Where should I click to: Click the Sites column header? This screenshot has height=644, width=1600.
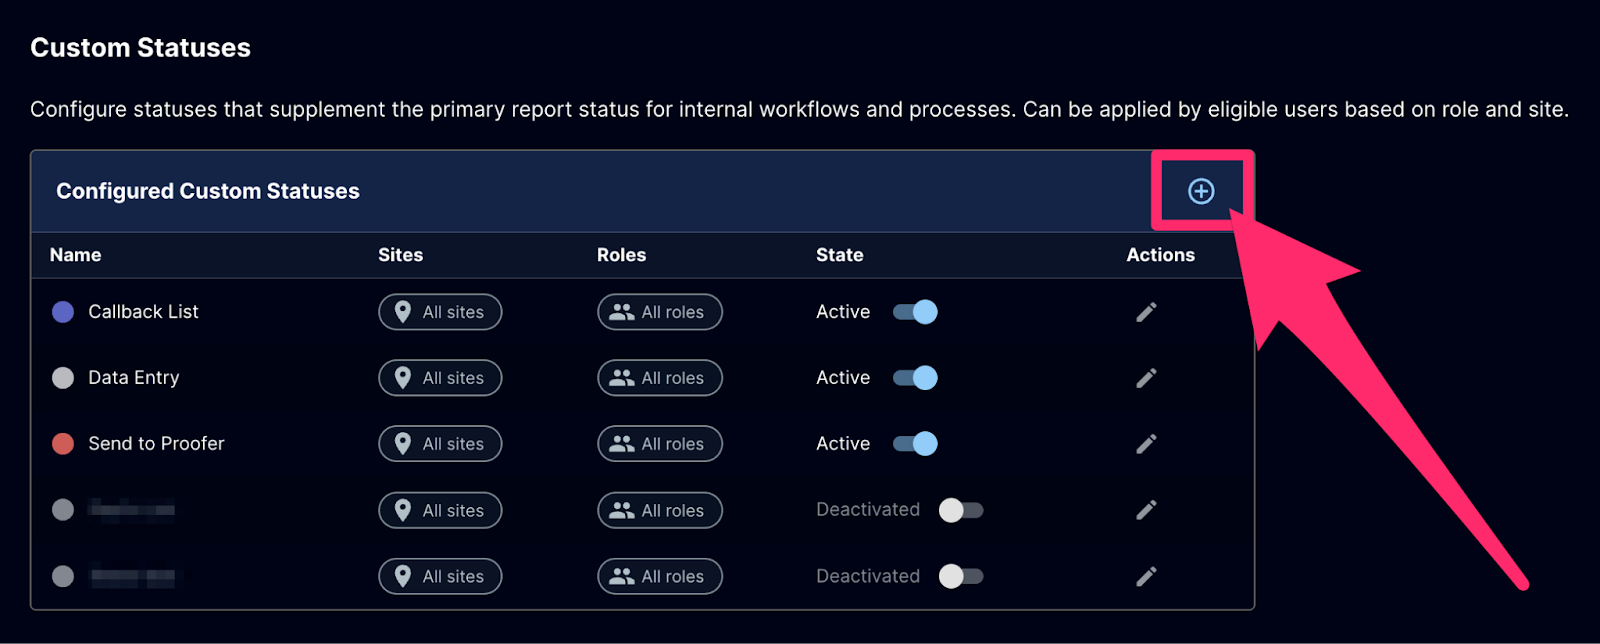(x=401, y=255)
